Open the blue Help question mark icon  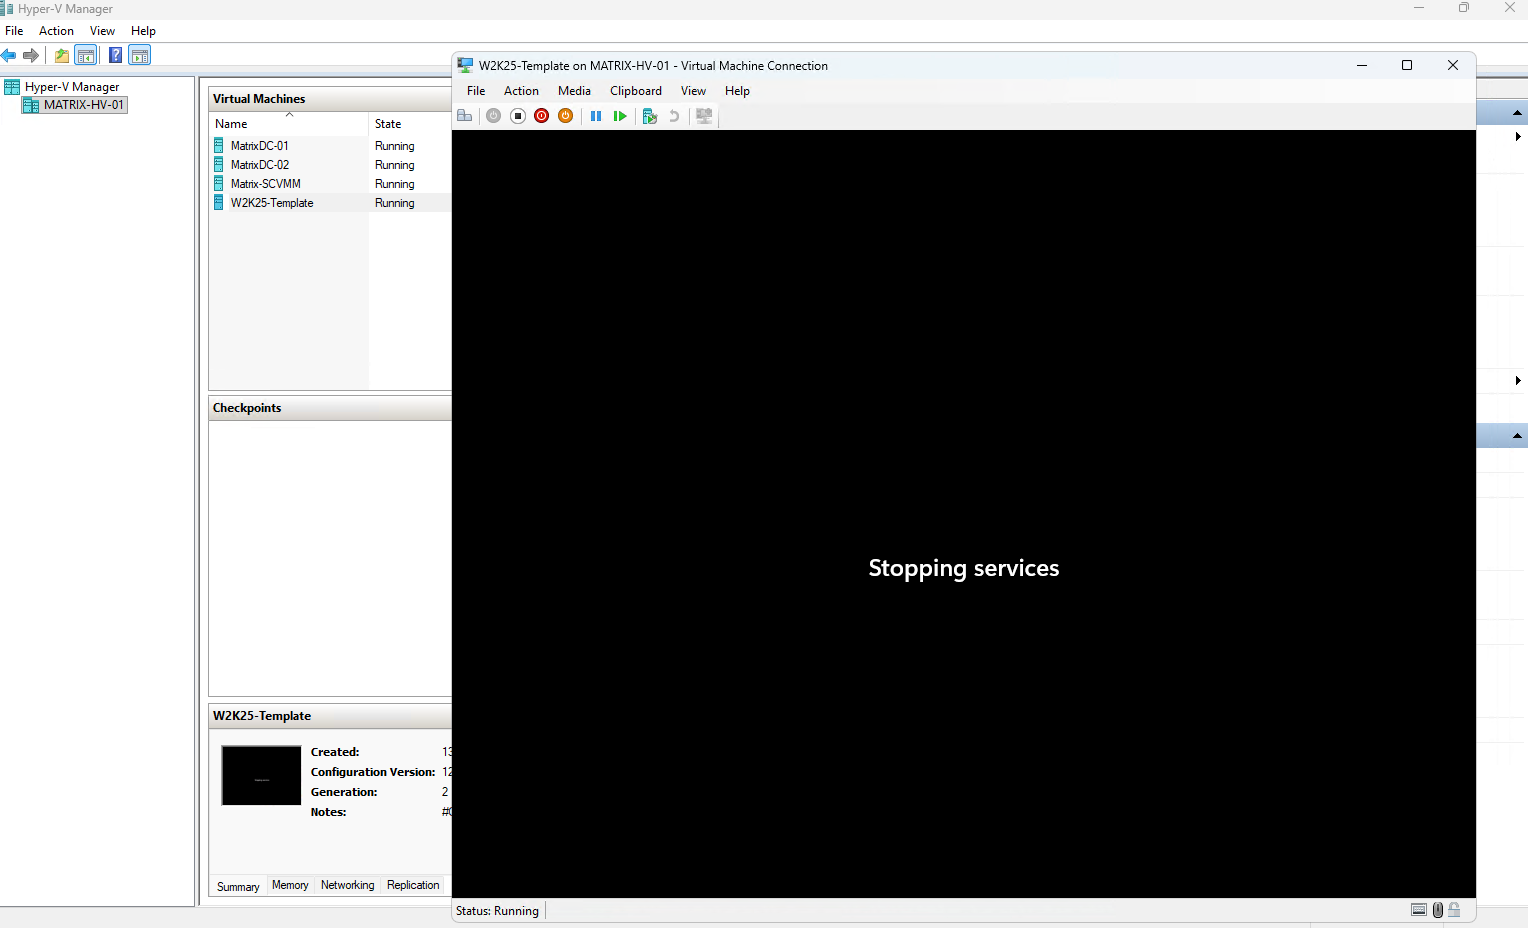pos(116,56)
